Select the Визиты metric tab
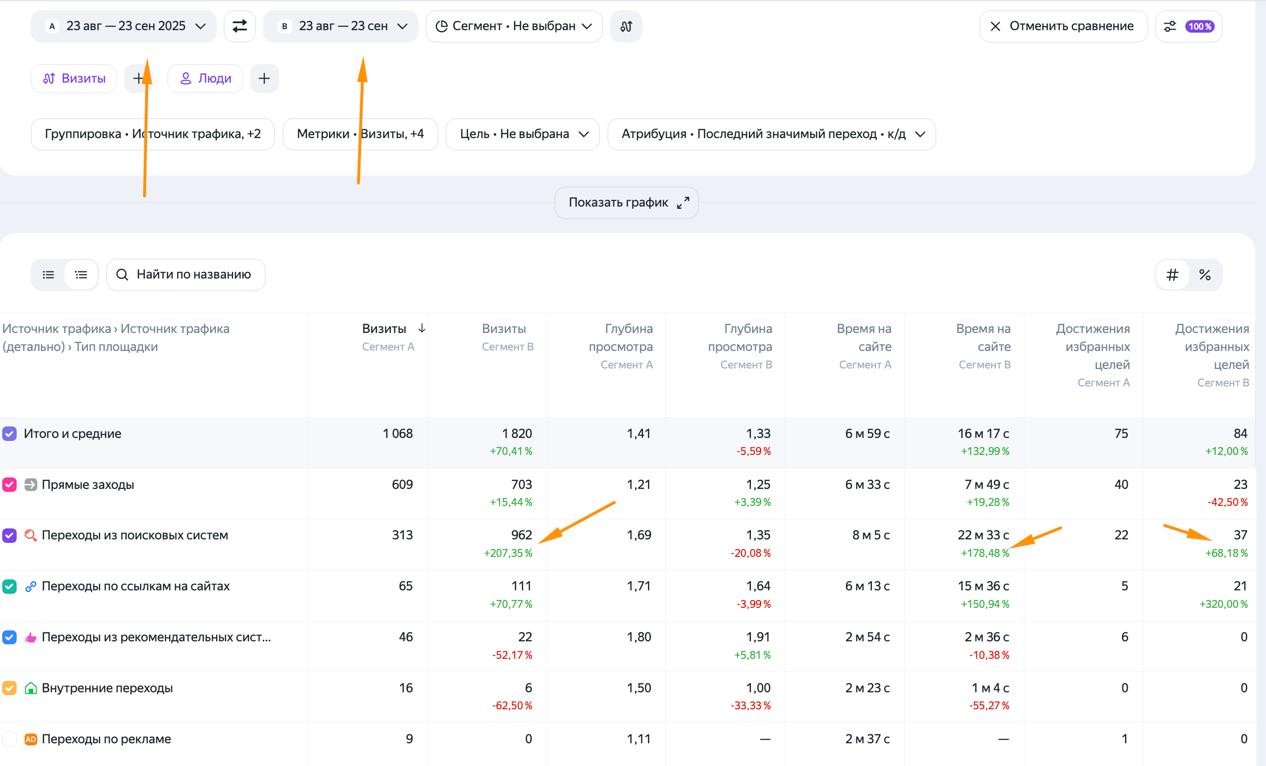Screen dimensions: 1266x766 74,78
